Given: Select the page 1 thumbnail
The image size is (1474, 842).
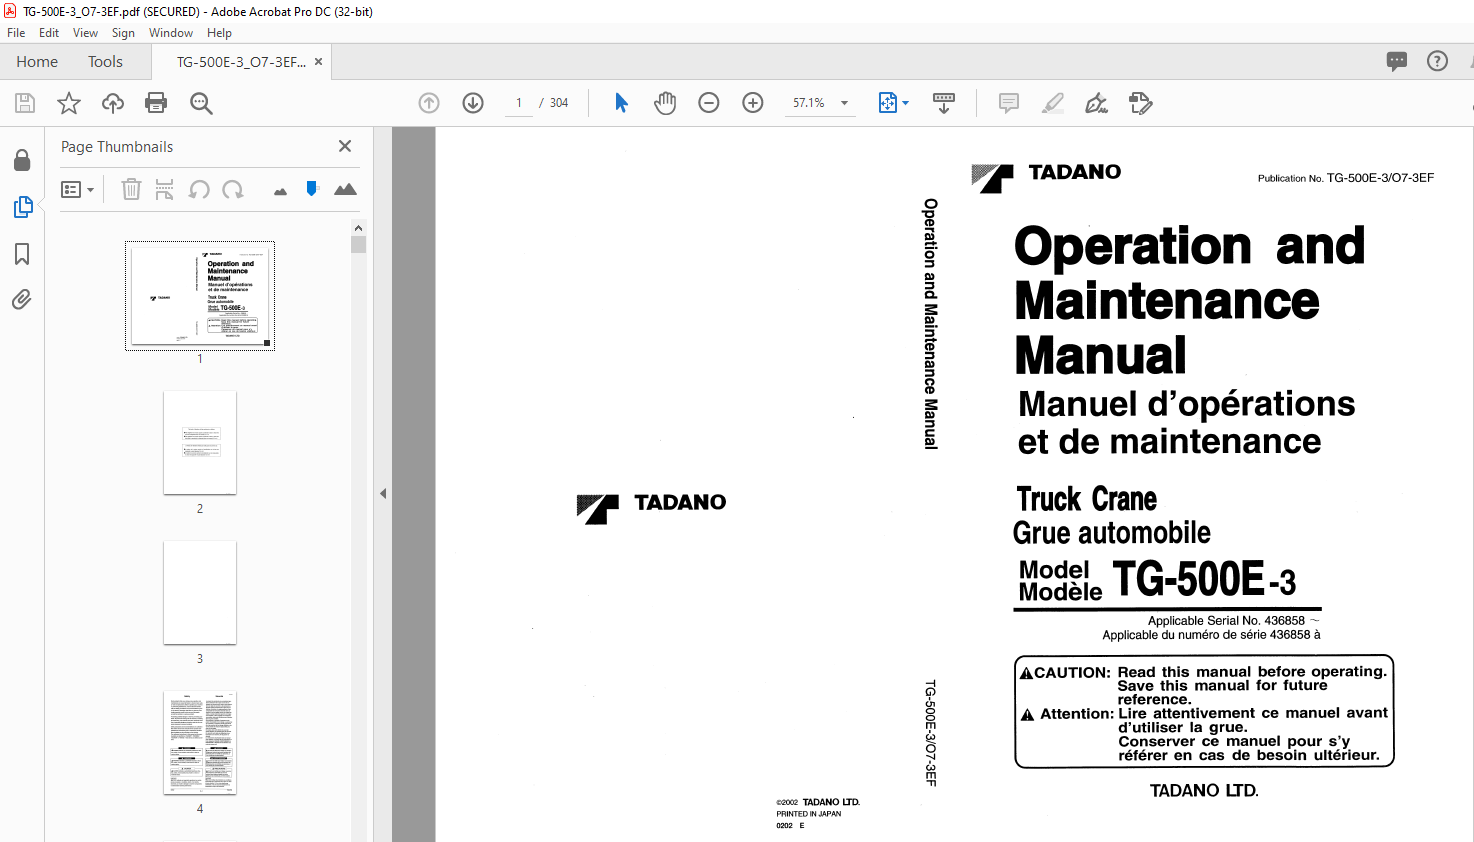Looking at the screenshot, I should (x=200, y=295).
